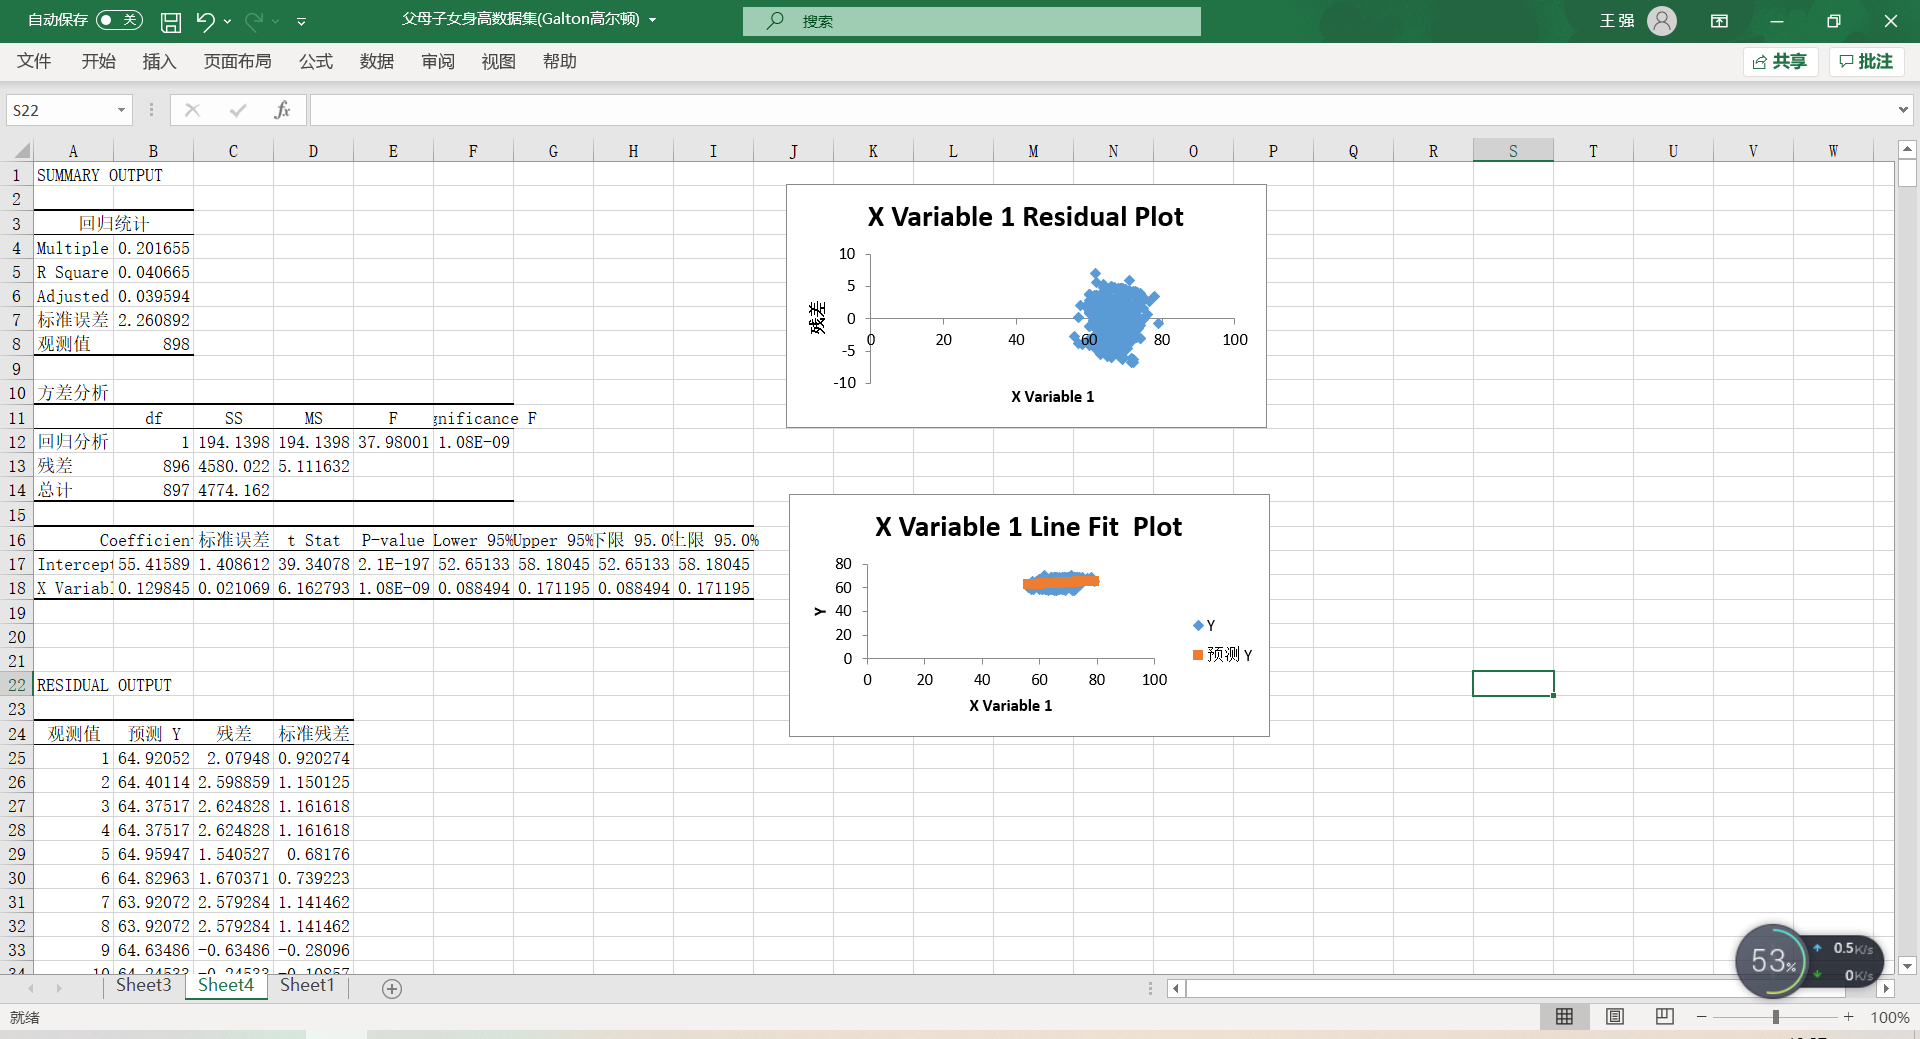This screenshot has width=1920, height=1039.
Task: Switch to the 开始 ribbon tab
Action: pyautogui.click(x=98, y=62)
